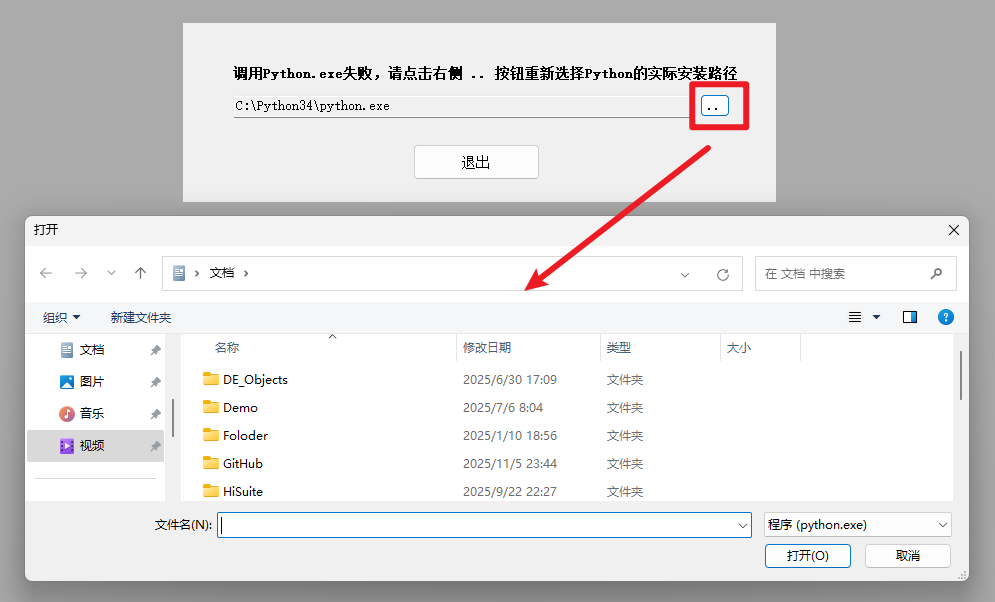
Task: Click the up-one-level arrow
Action: coord(140,272)
